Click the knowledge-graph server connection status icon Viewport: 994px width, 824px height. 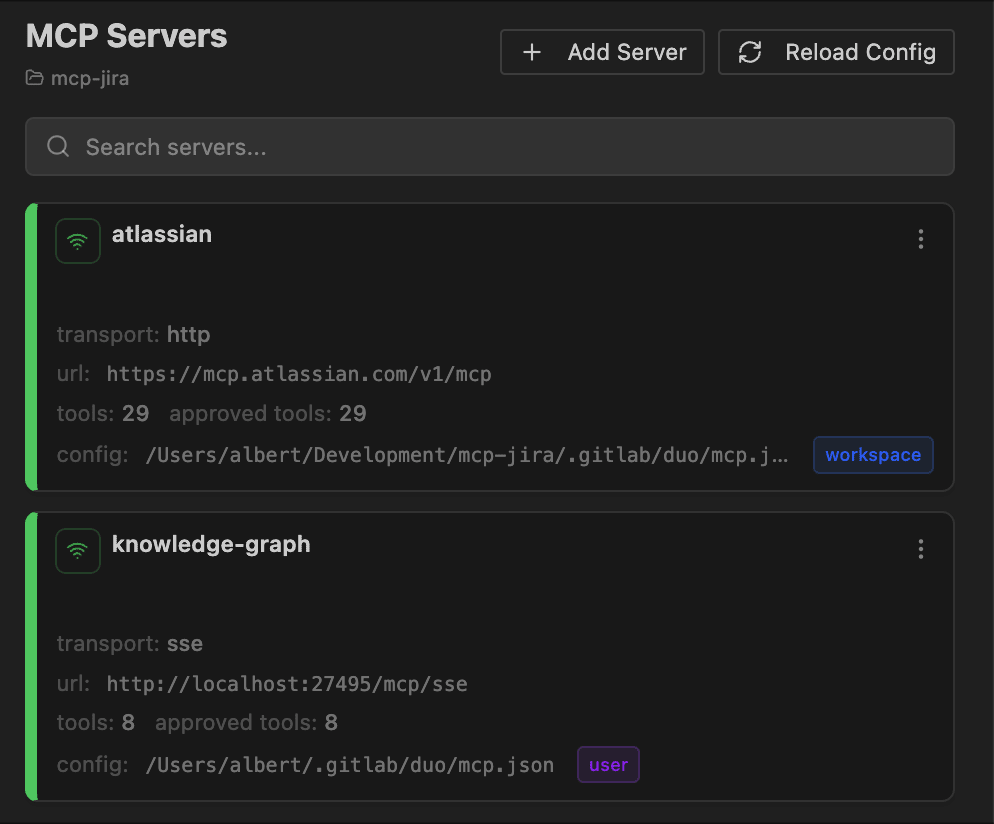pos(77,550)
